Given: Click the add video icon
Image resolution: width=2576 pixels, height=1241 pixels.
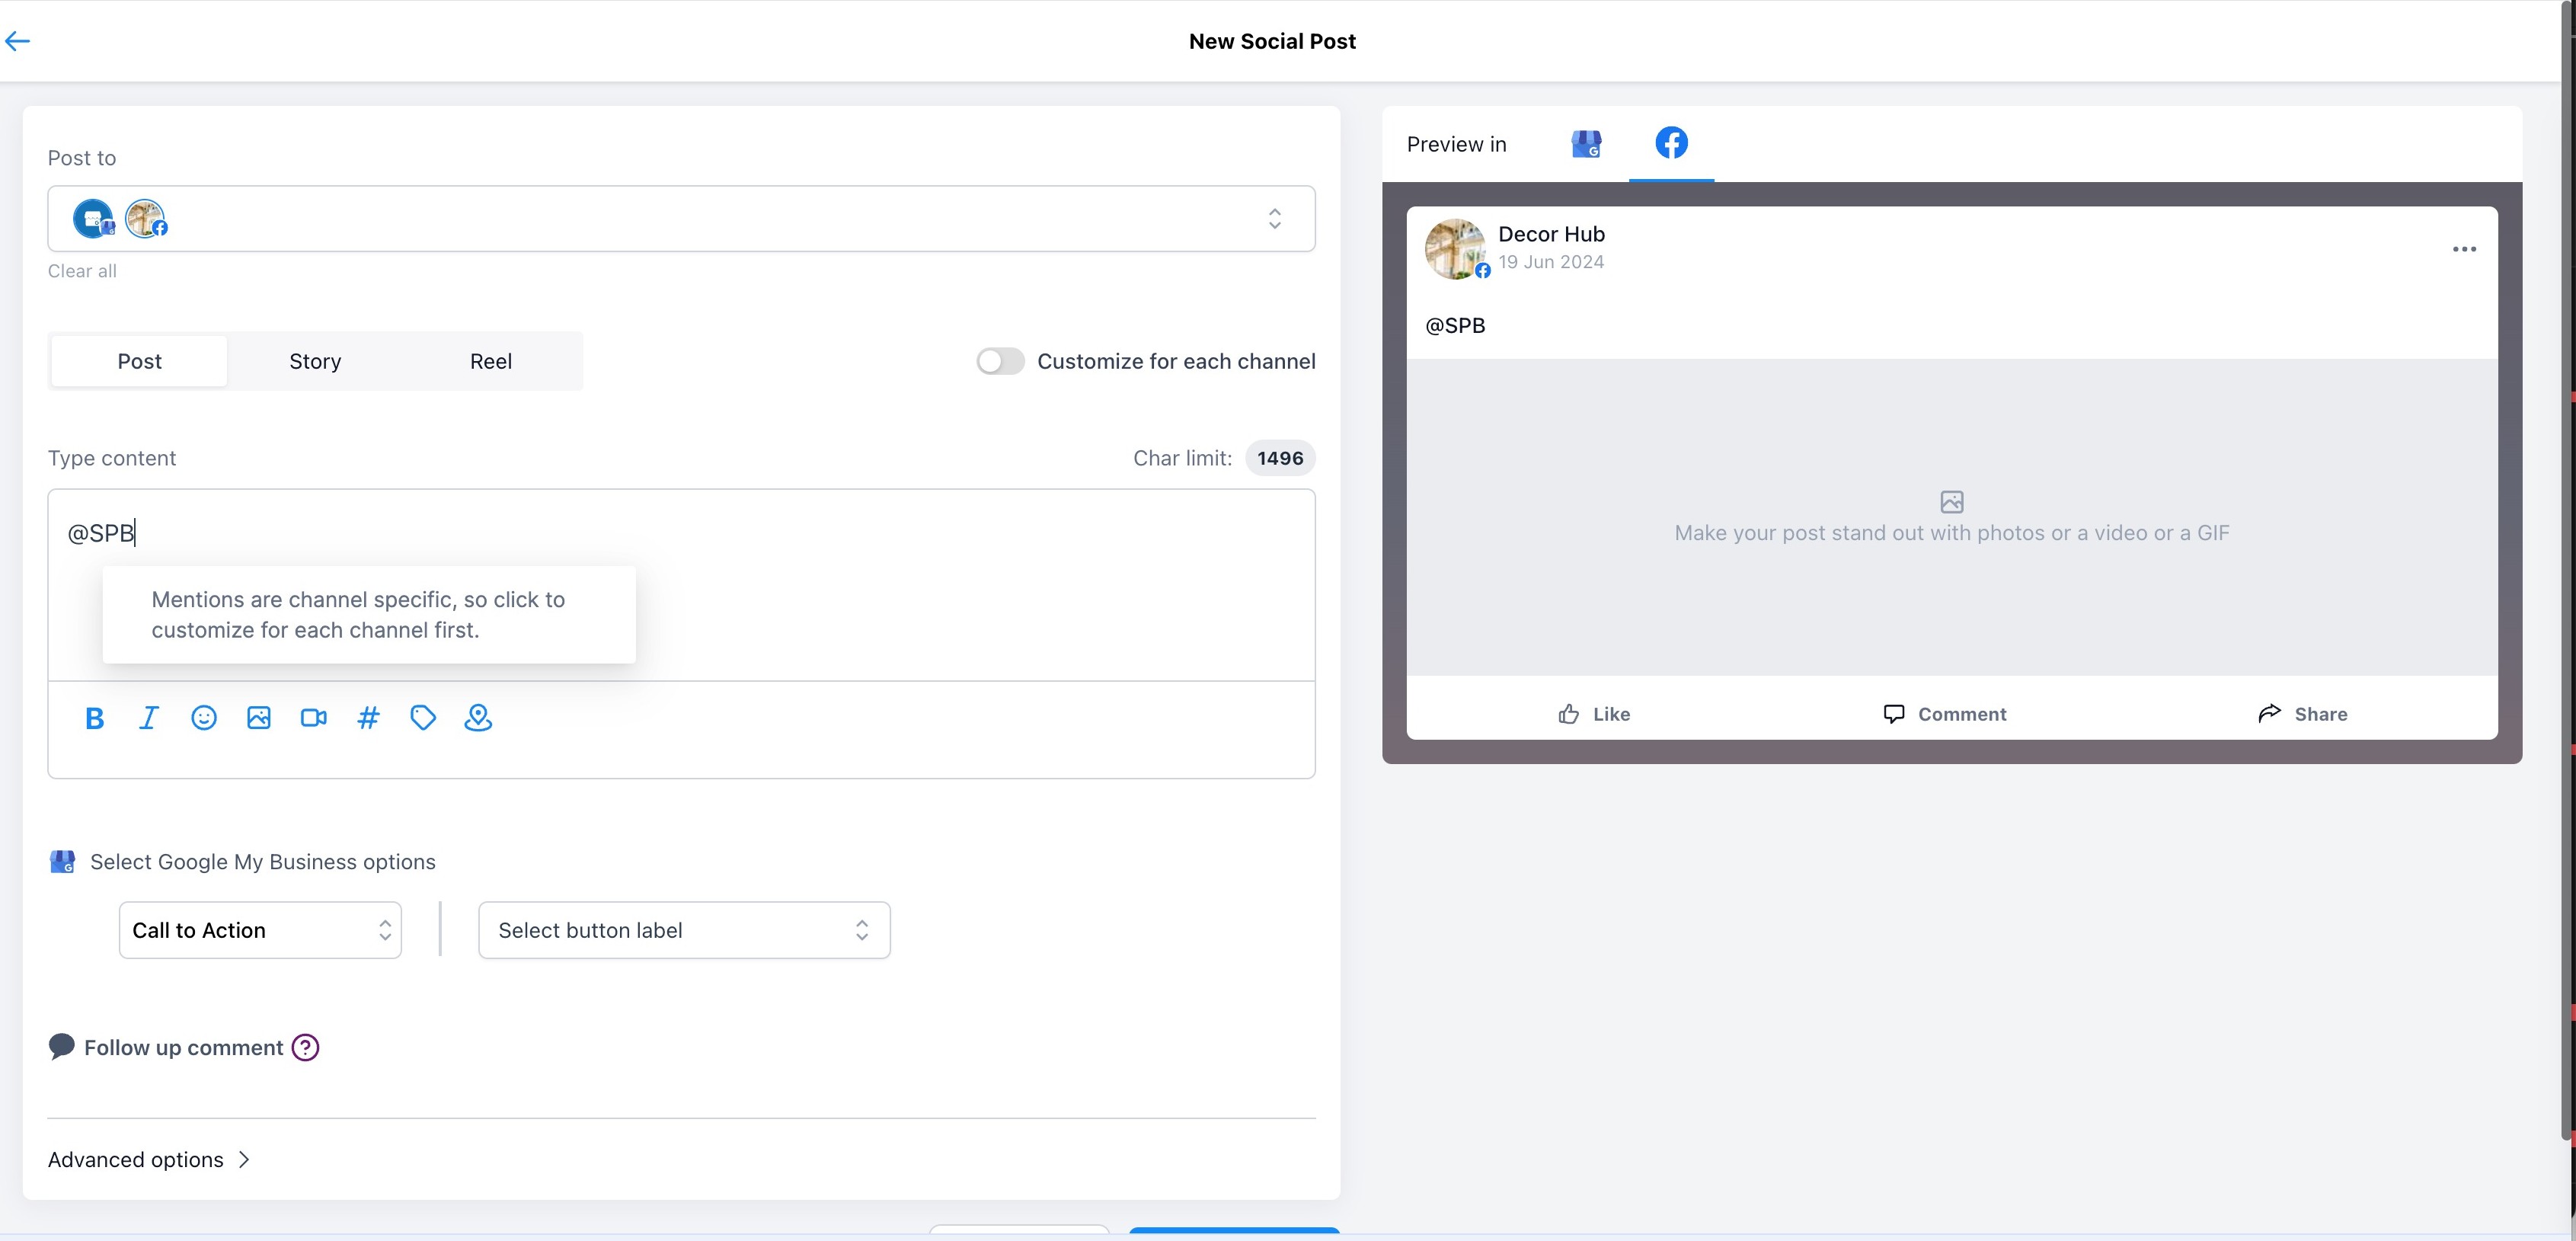Looking at the screenshot, I should (x=314, y=718).
